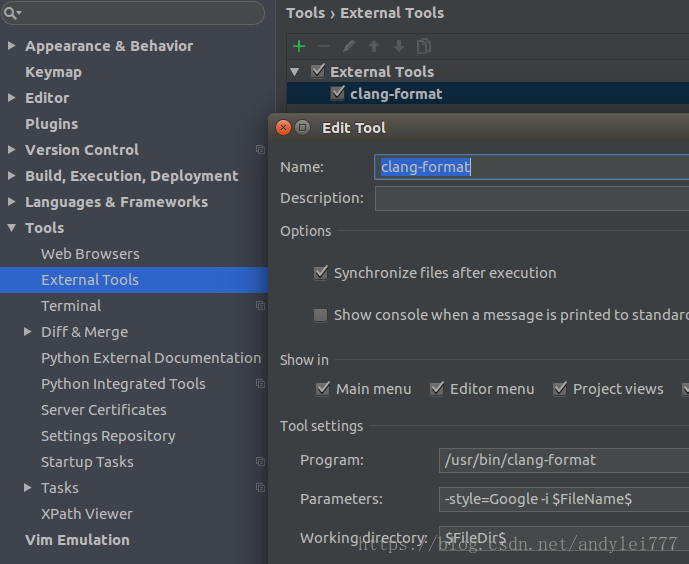Open the Keymap settings page
689x564 pixels.
[53, 72]
